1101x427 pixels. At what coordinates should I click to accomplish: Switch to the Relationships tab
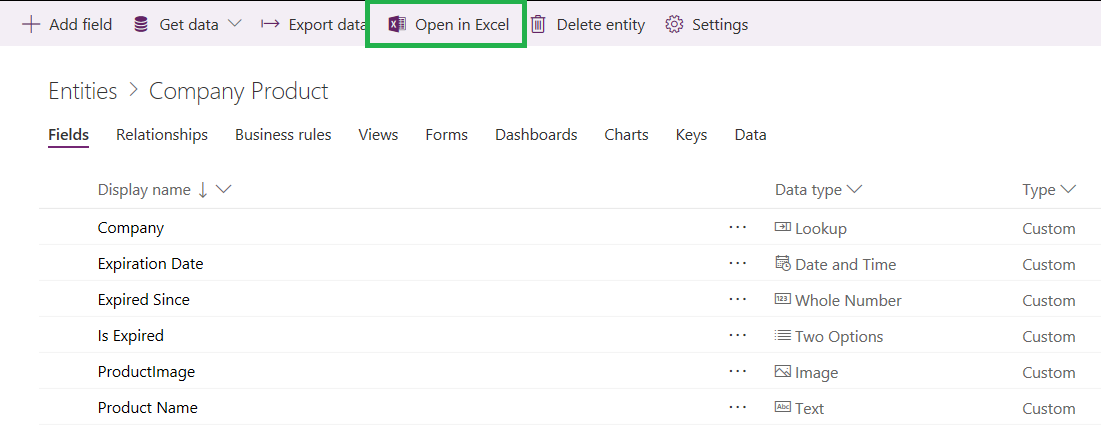click(x=162, y=135)
